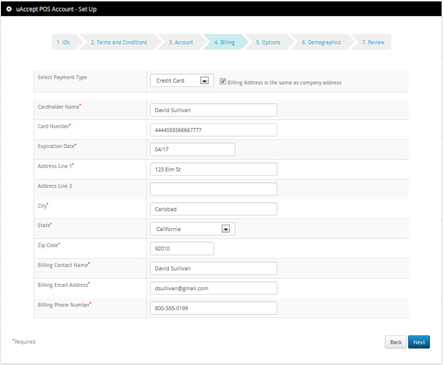This screenshot has width=443, height=365.
Task: Select the current 4. Billing step
Action: coord(225,42)
